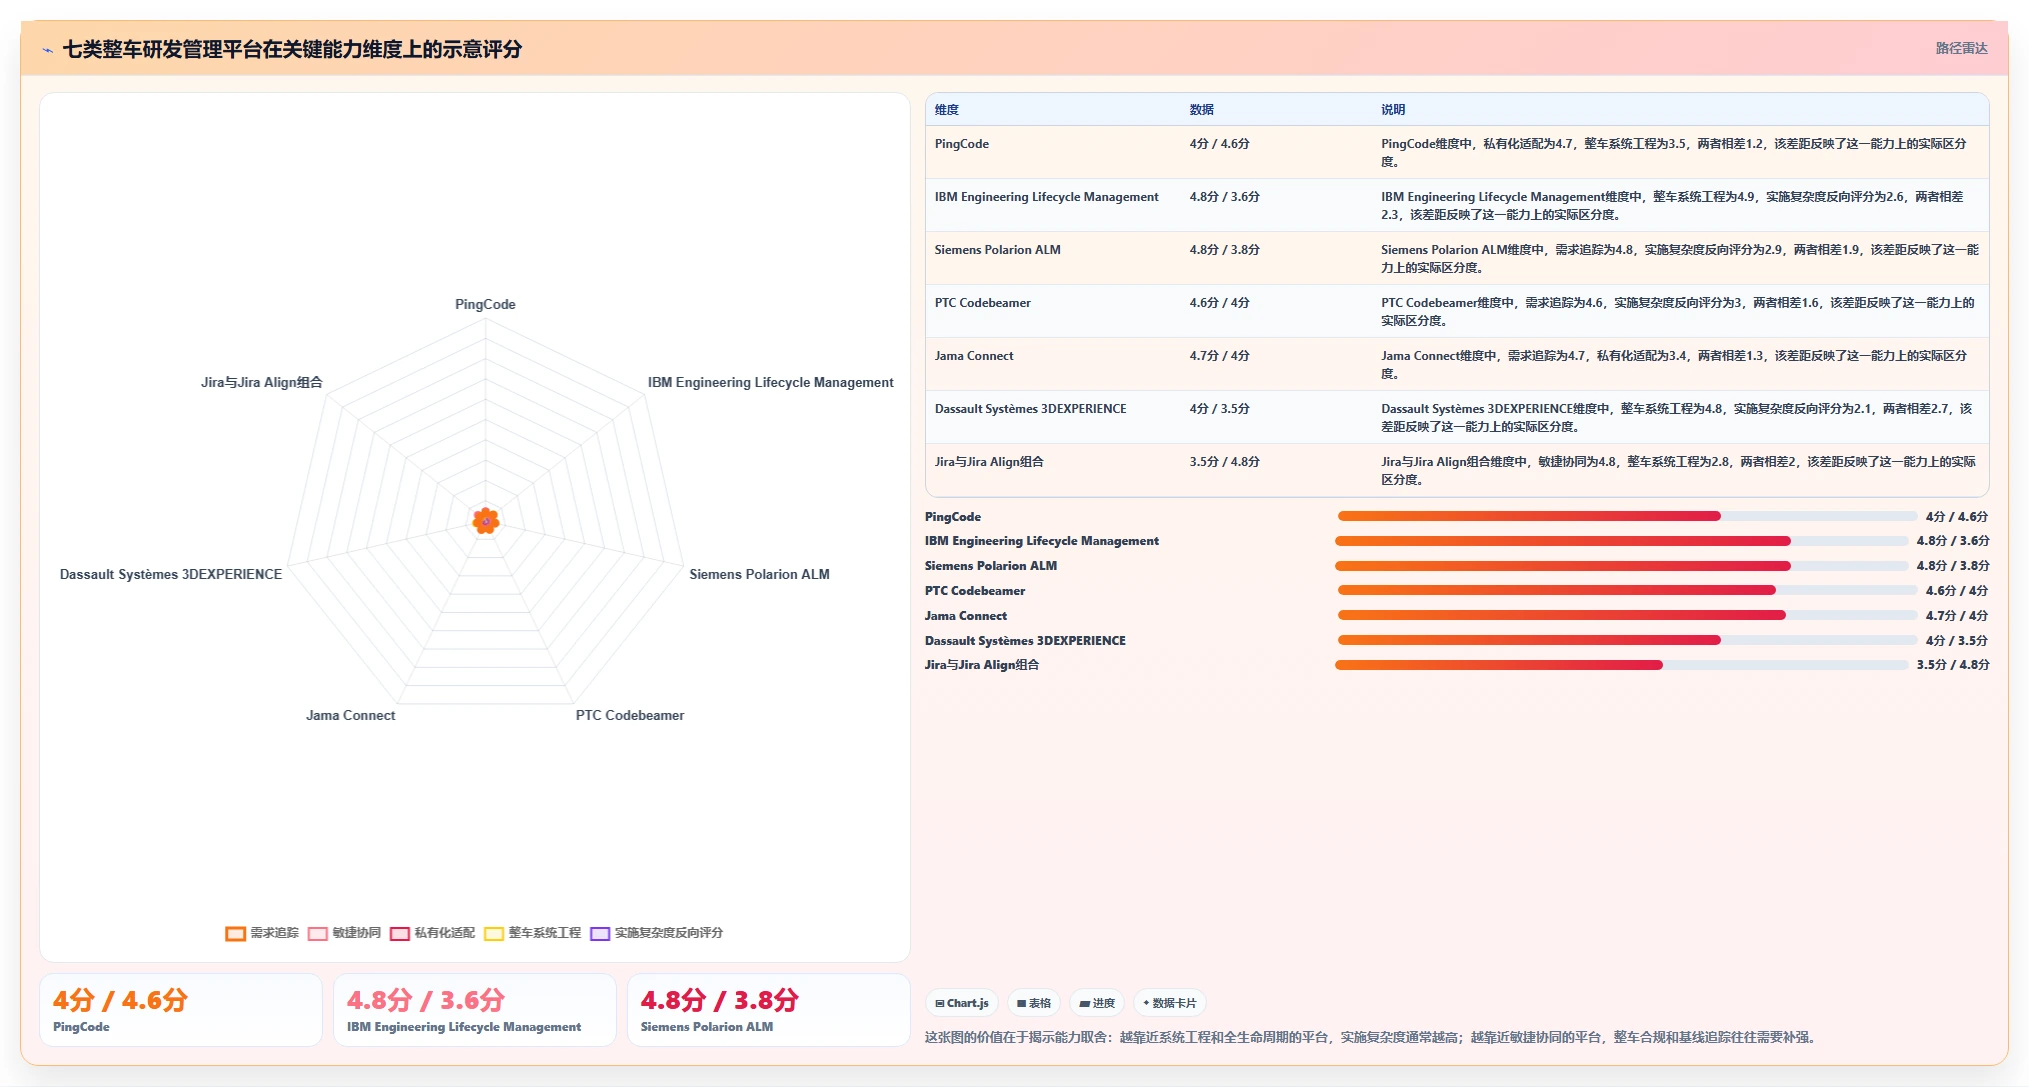The width and height of the screenshot is (2029, 1087).
Task: Click the PingCode progress bar
Action: 1627,516
